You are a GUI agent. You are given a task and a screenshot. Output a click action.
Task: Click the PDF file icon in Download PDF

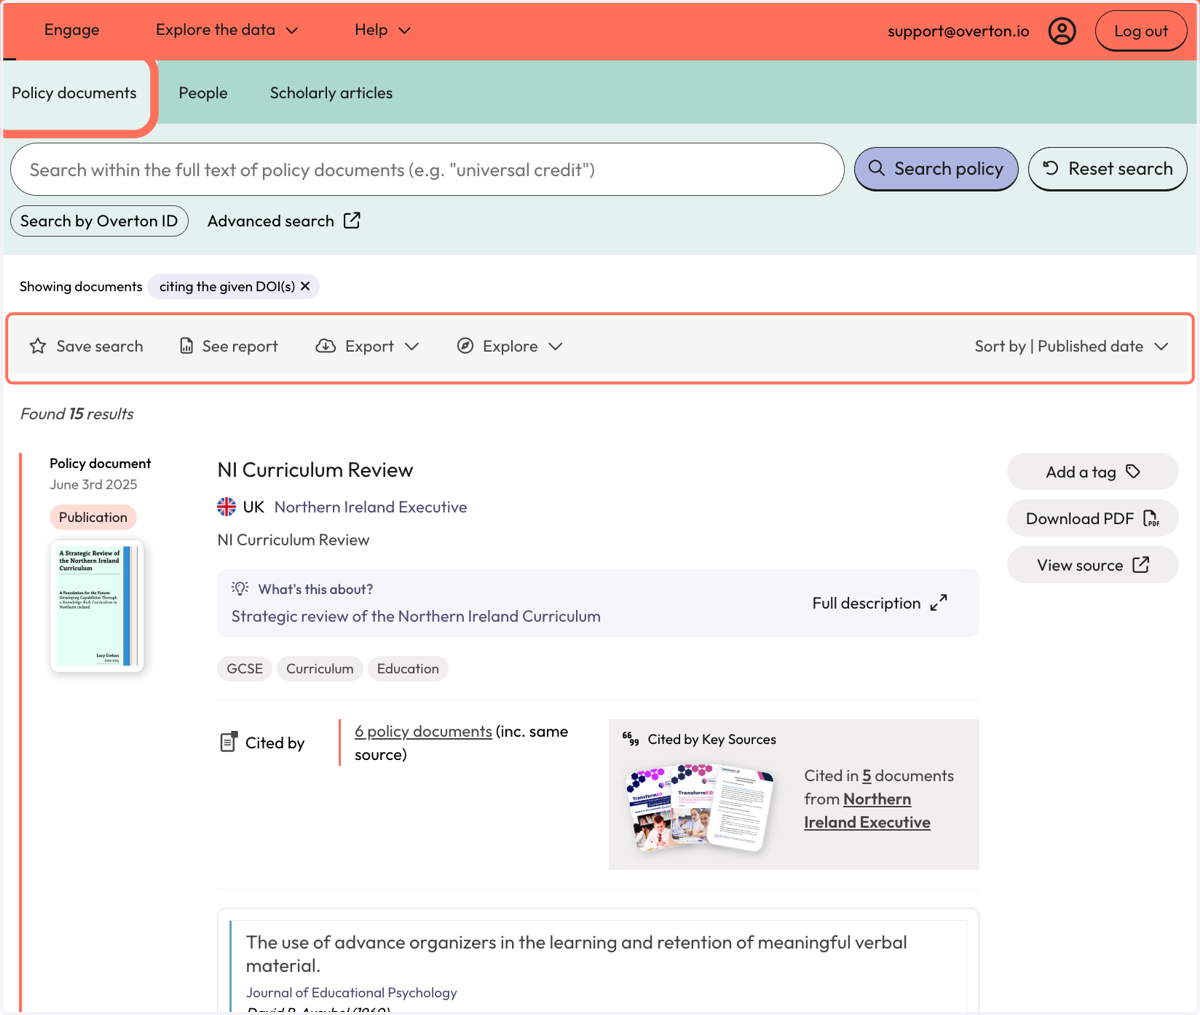point(1151,518)
